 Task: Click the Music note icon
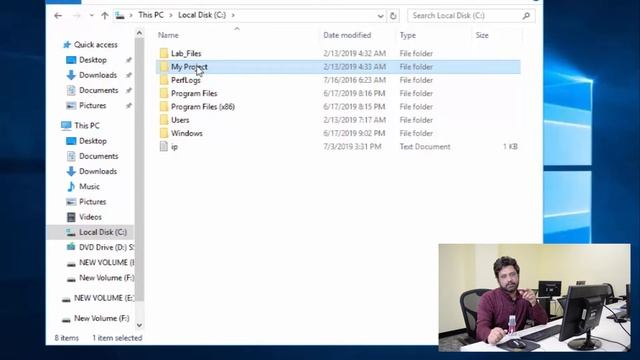tap(71, 187)
